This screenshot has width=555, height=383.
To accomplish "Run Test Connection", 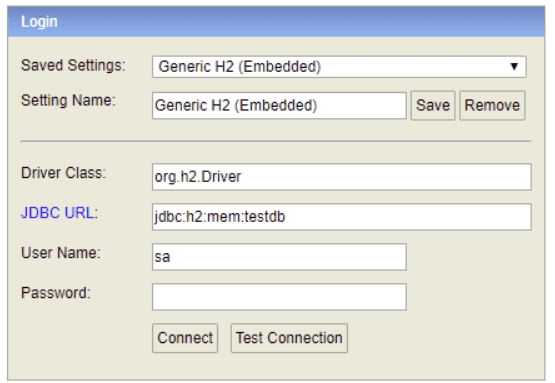I will pyautogui.click(x=289, y=338).
